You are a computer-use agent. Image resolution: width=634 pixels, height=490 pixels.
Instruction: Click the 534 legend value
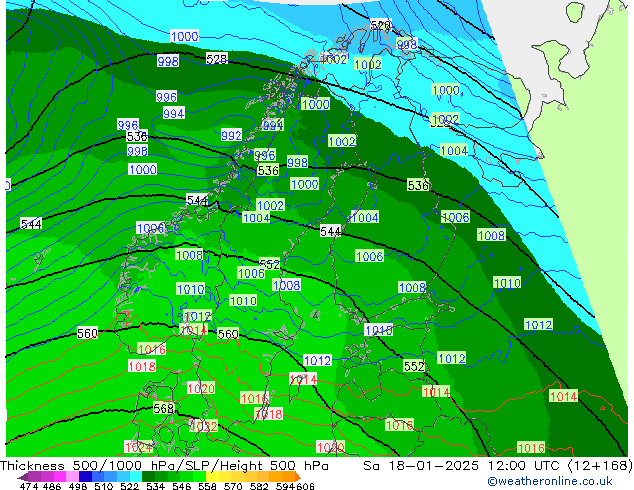pos(155,486)
